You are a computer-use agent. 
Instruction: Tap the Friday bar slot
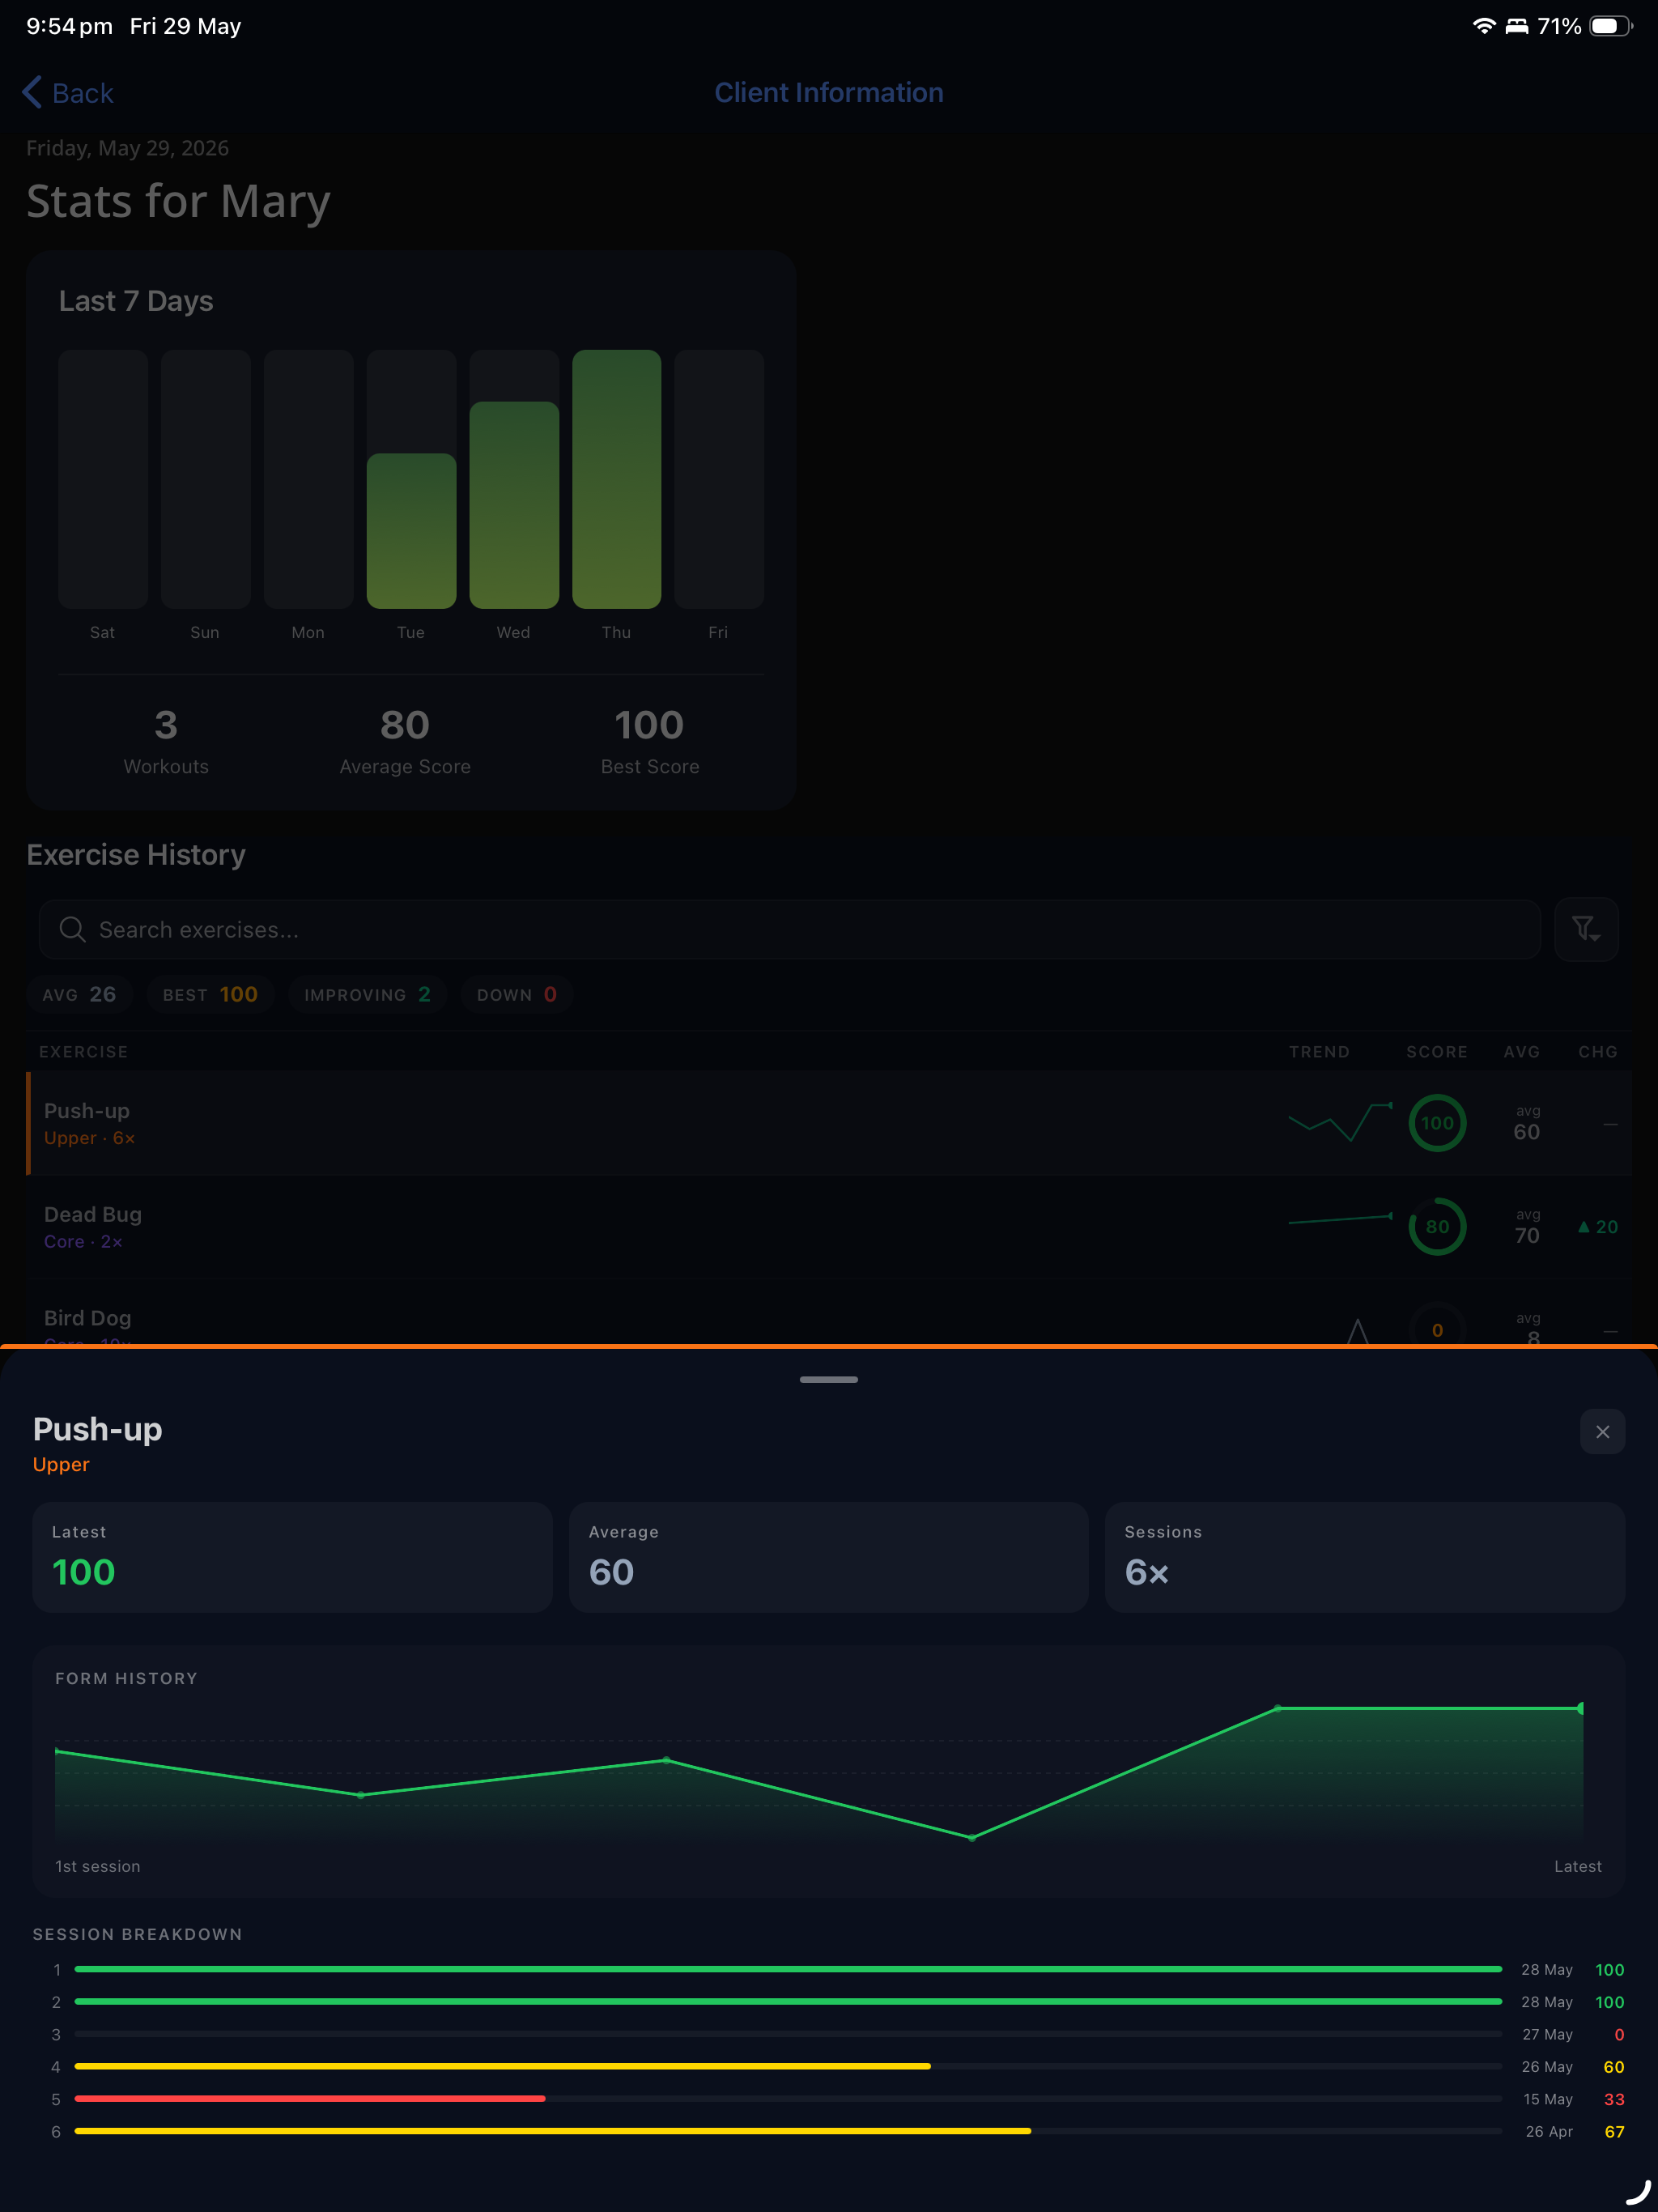click(719, 479)
